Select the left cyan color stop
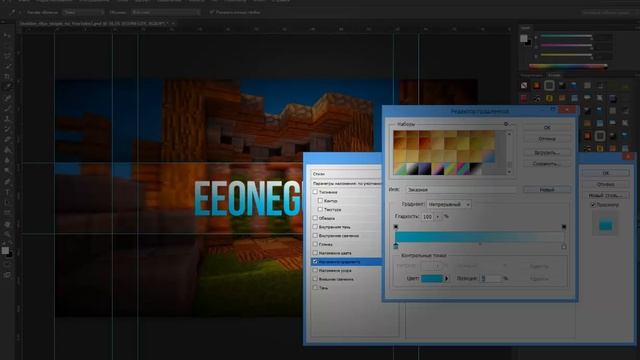The image size is (640, 360). pyautogui.click(x=396, y=246)
